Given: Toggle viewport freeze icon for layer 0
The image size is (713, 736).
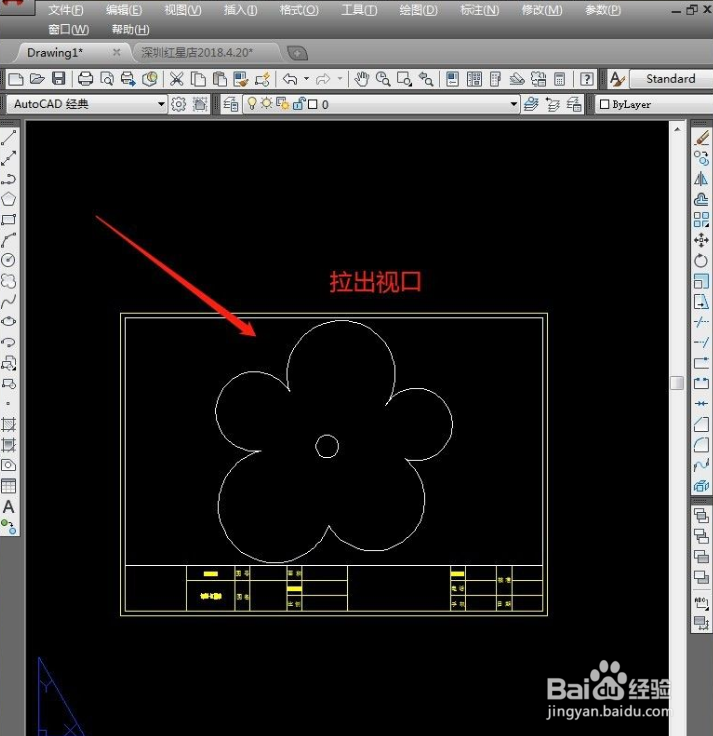Looking at the screenshot, I should coord(283,104).
